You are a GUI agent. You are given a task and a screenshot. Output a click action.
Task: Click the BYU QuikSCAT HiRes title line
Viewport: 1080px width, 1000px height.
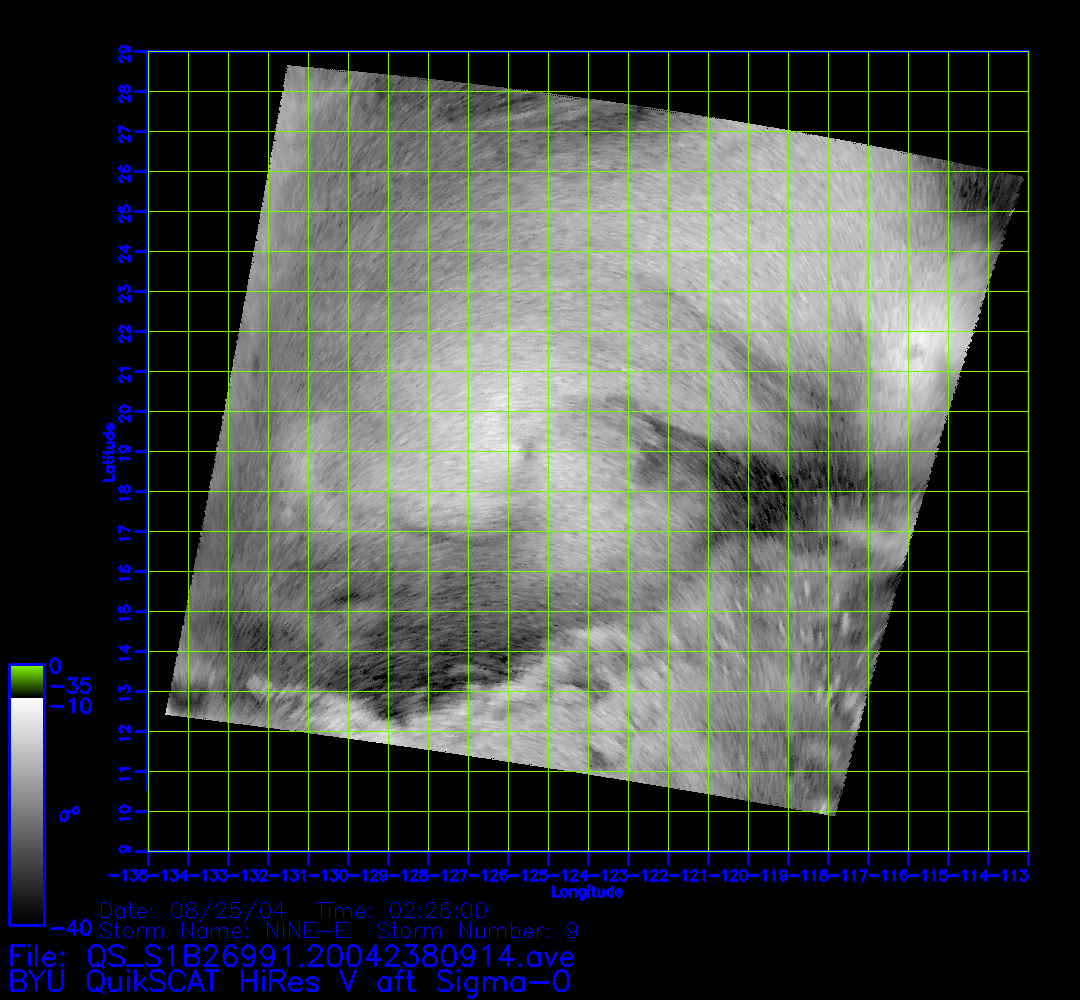[290, 982]
